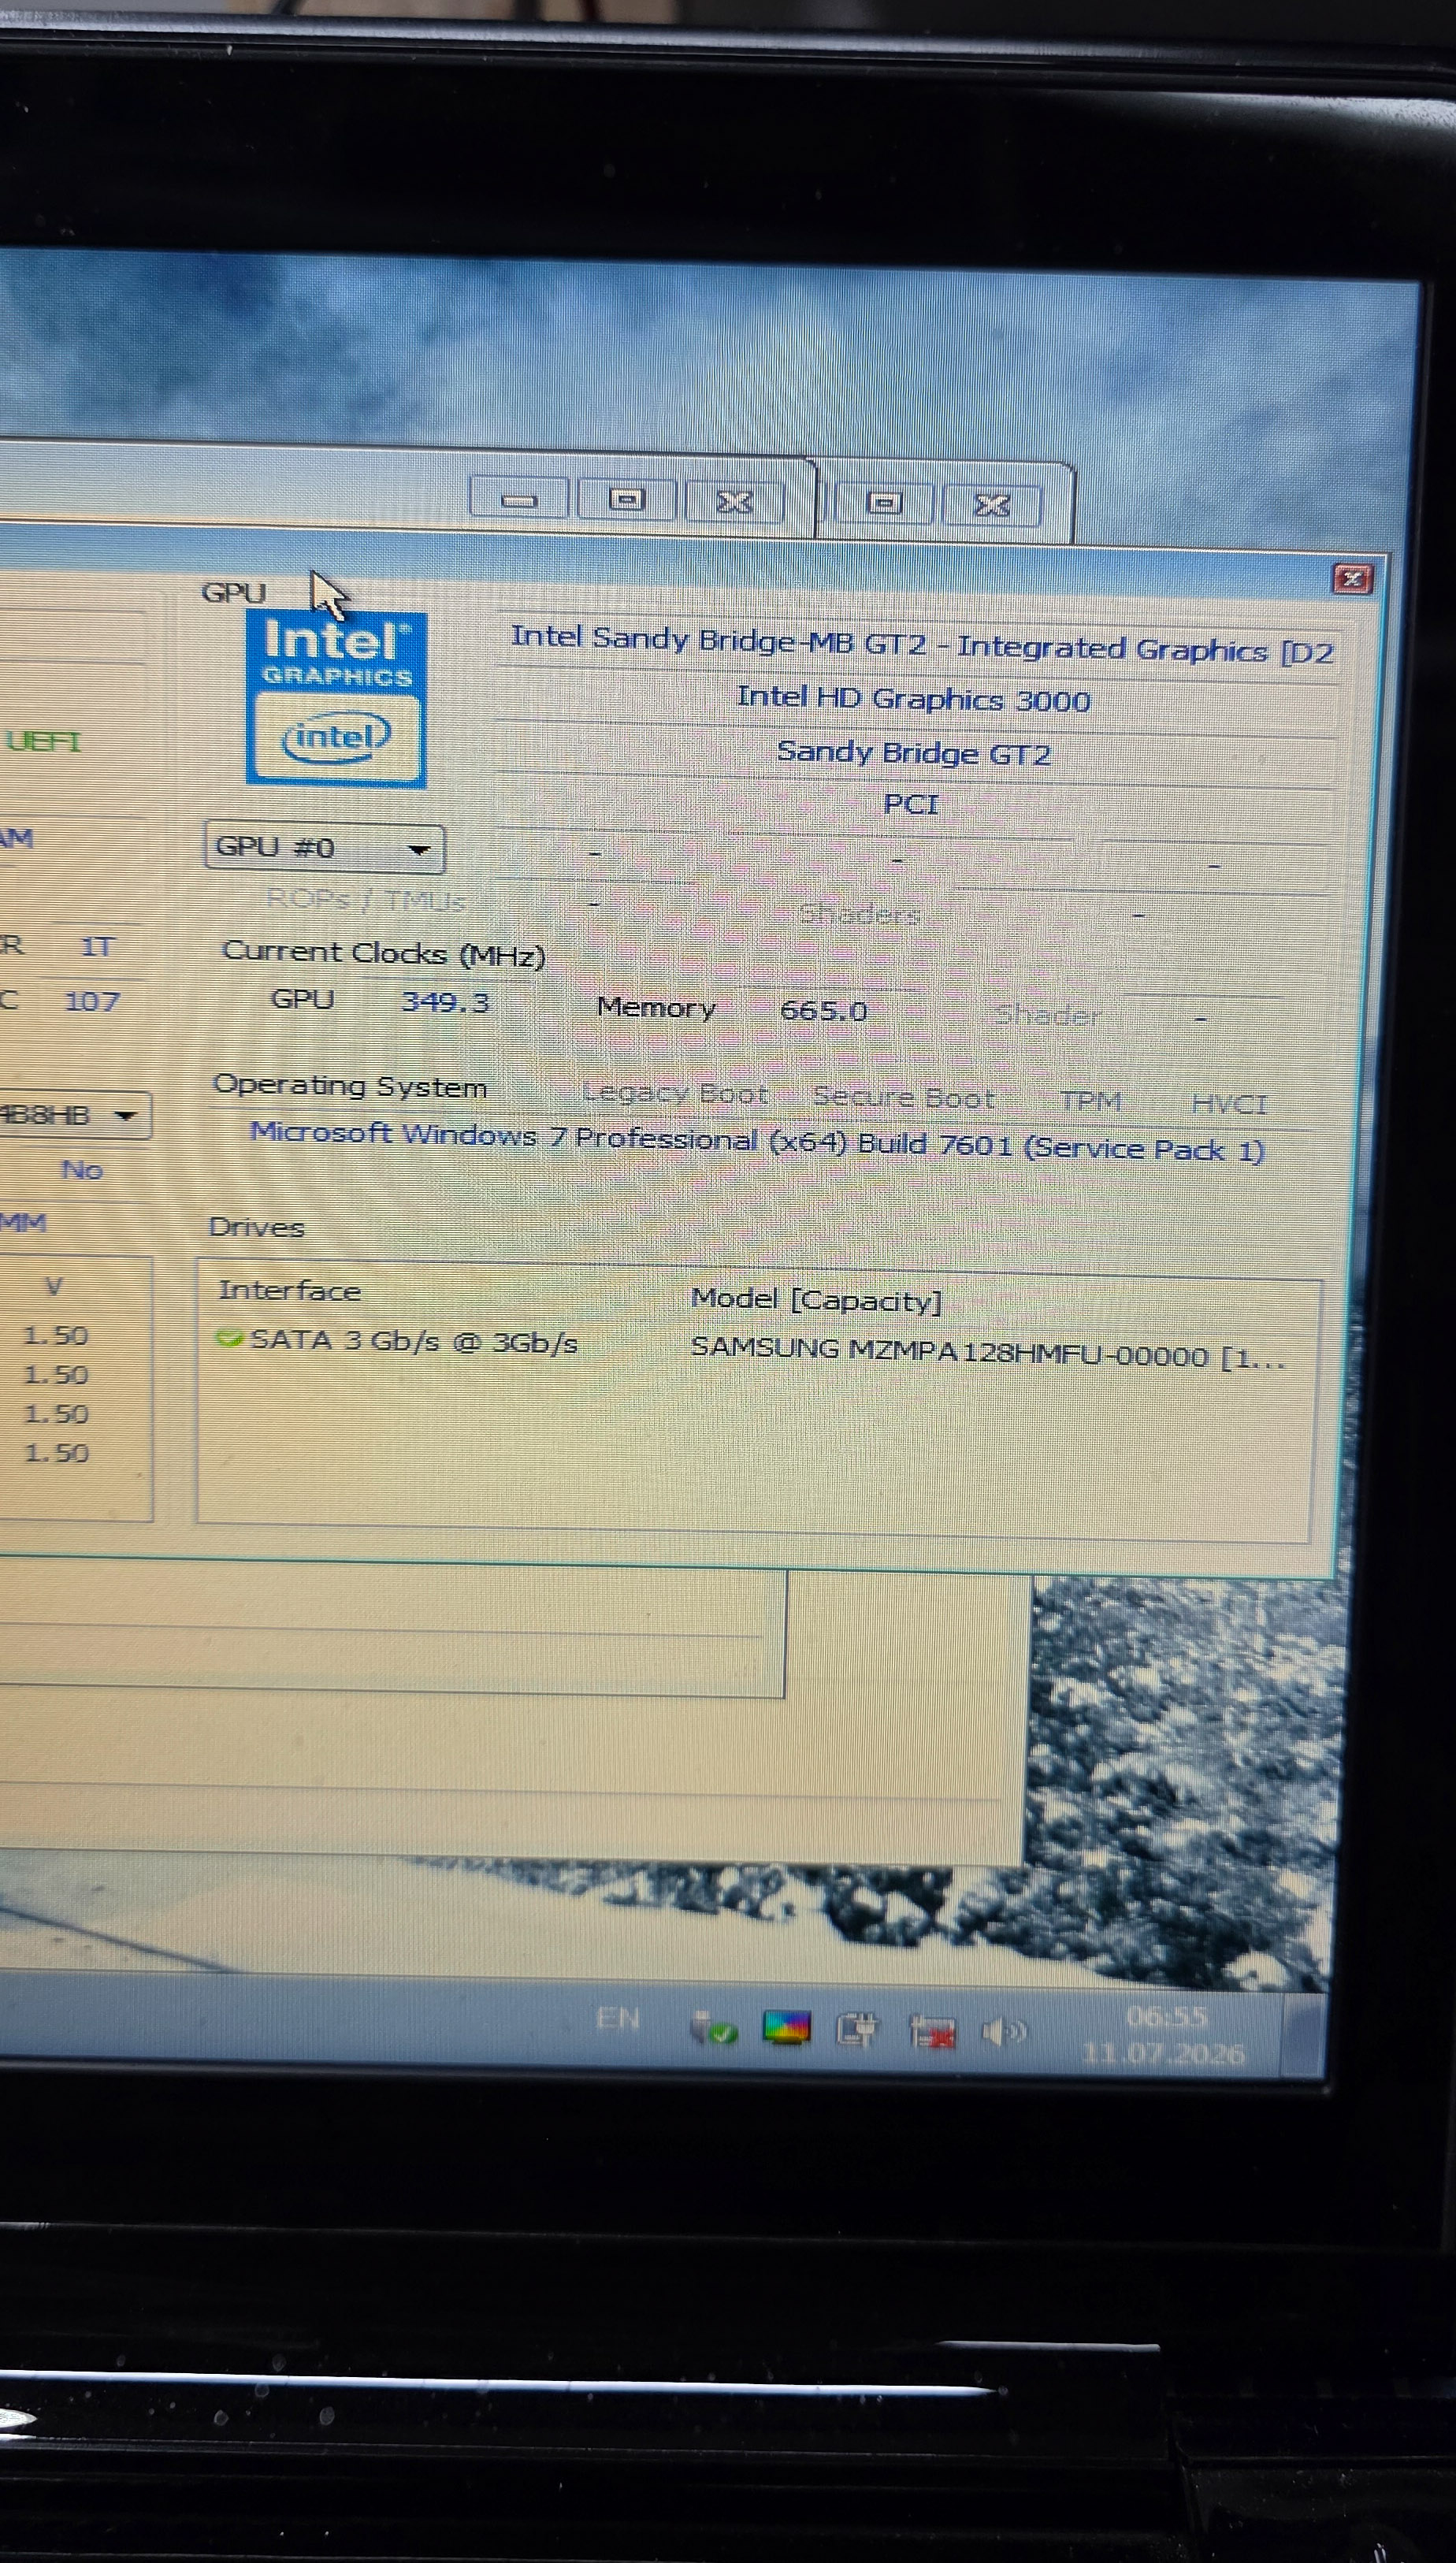
Task: Click the "HVCI" indicator
Action: coord(1229,1104)
